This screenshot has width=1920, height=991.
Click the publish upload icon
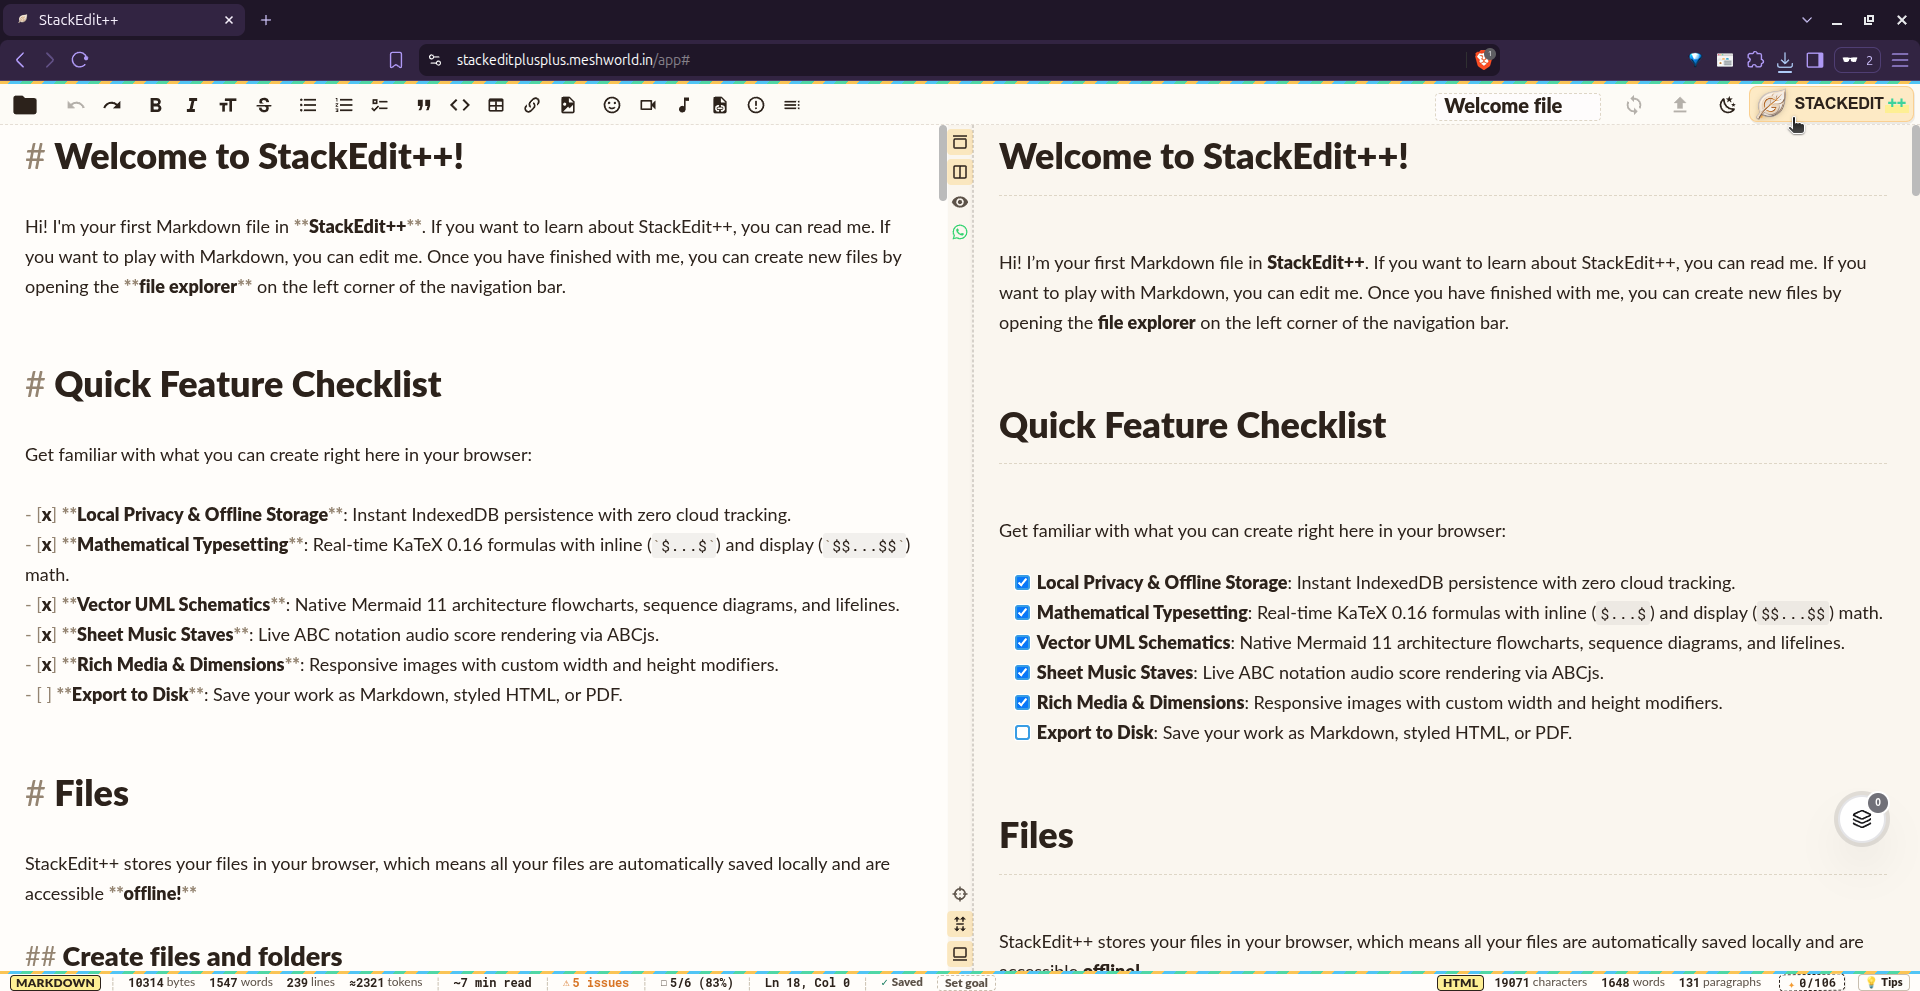pos(1680,105)
